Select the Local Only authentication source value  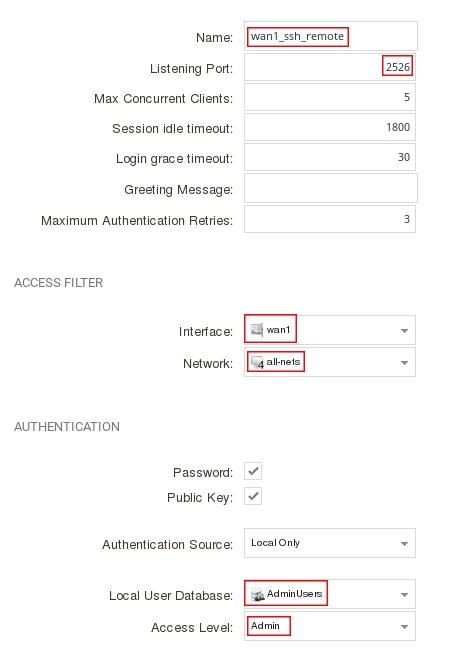tap(275, 543)
